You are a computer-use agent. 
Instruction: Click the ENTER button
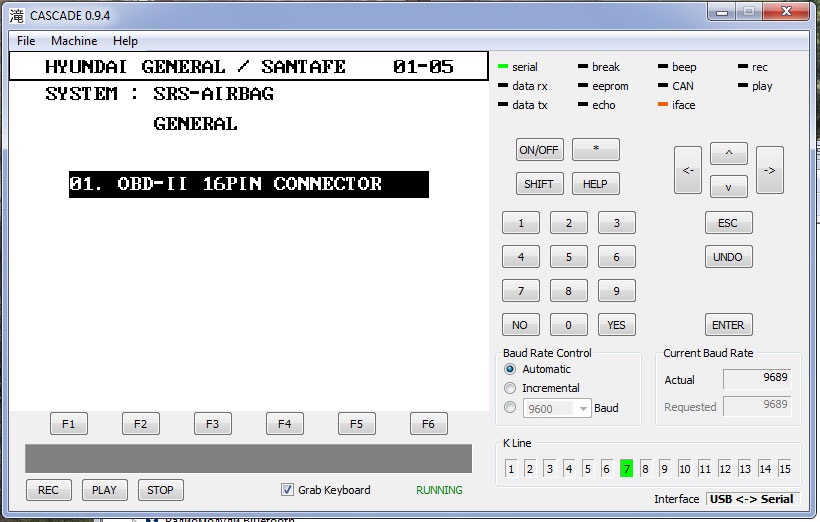pos(728,325)
